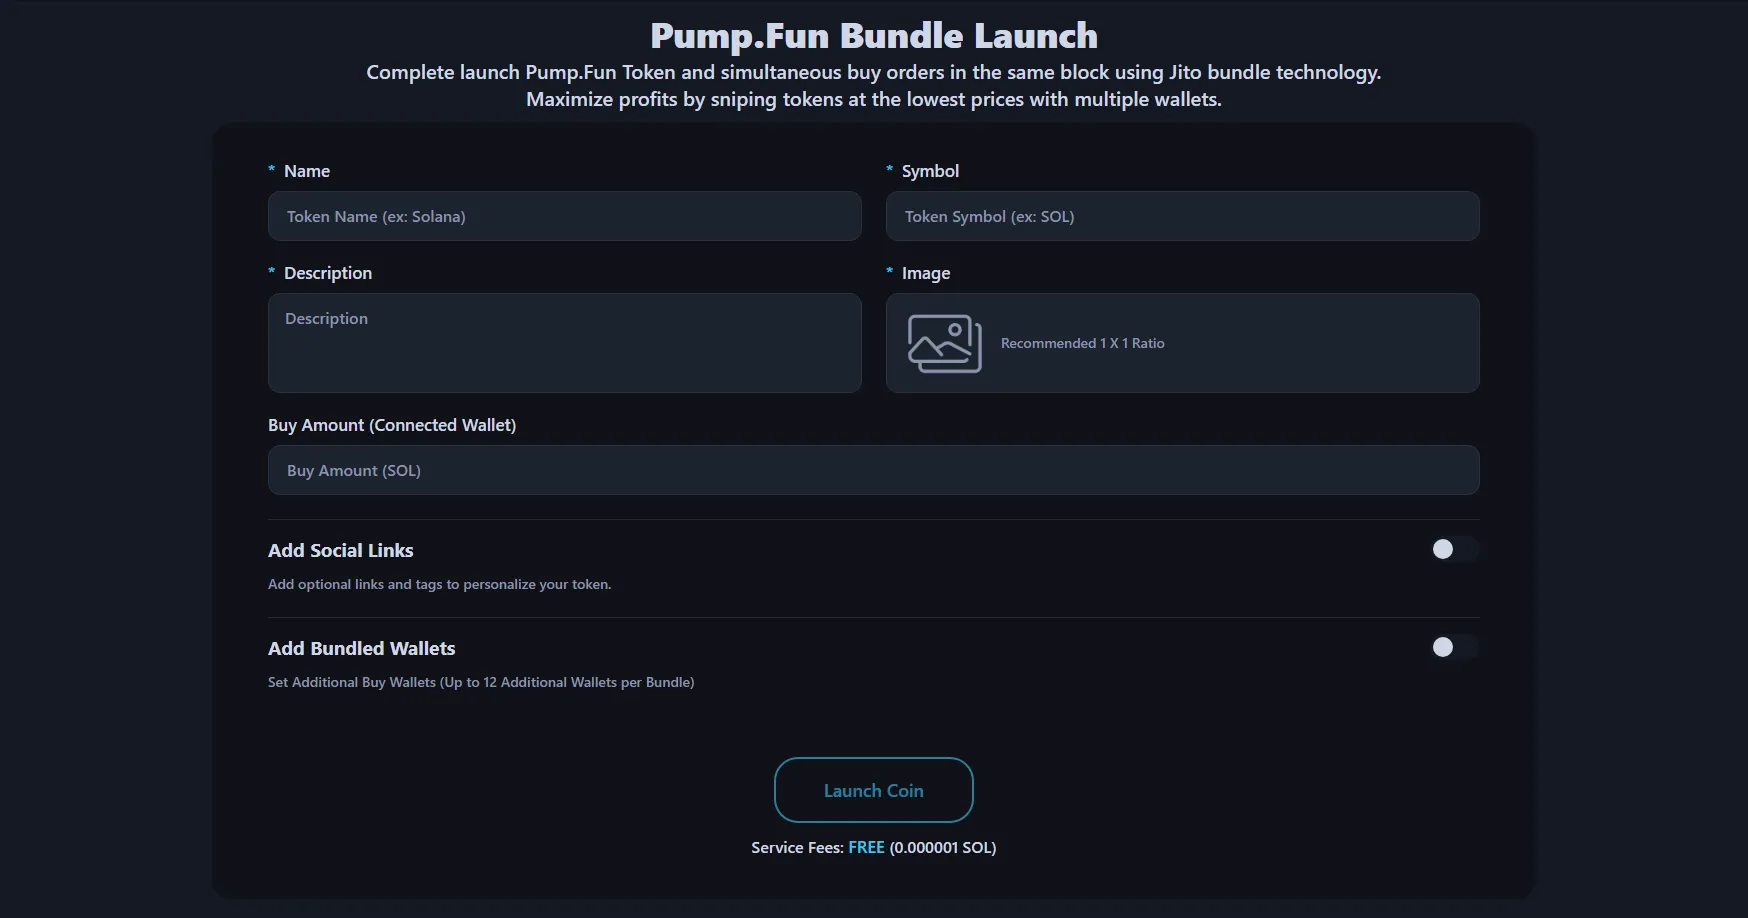Click the Add Bundled Wallets heading

(x=361, y=649)
